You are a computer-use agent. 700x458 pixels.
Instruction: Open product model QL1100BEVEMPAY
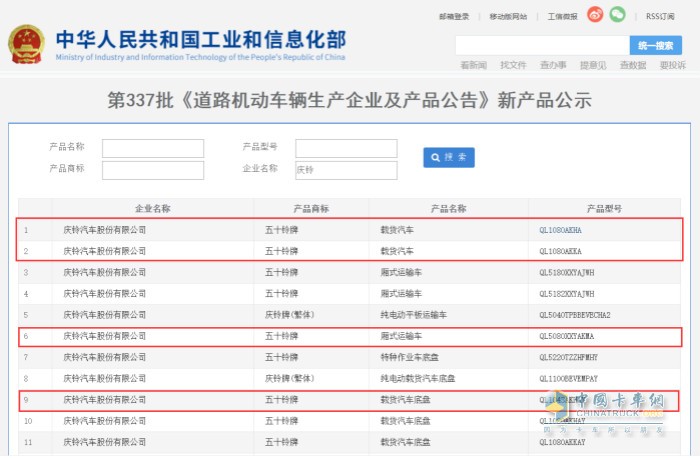568,379
